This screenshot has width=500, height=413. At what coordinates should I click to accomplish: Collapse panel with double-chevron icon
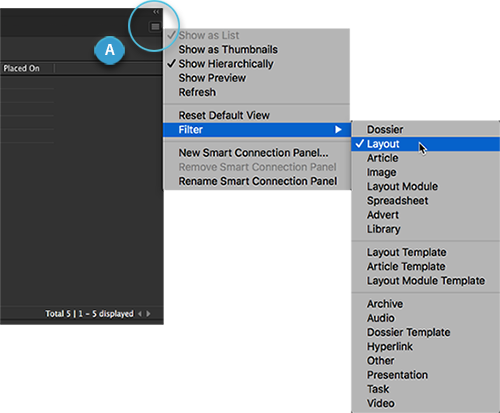pos(156,12)
